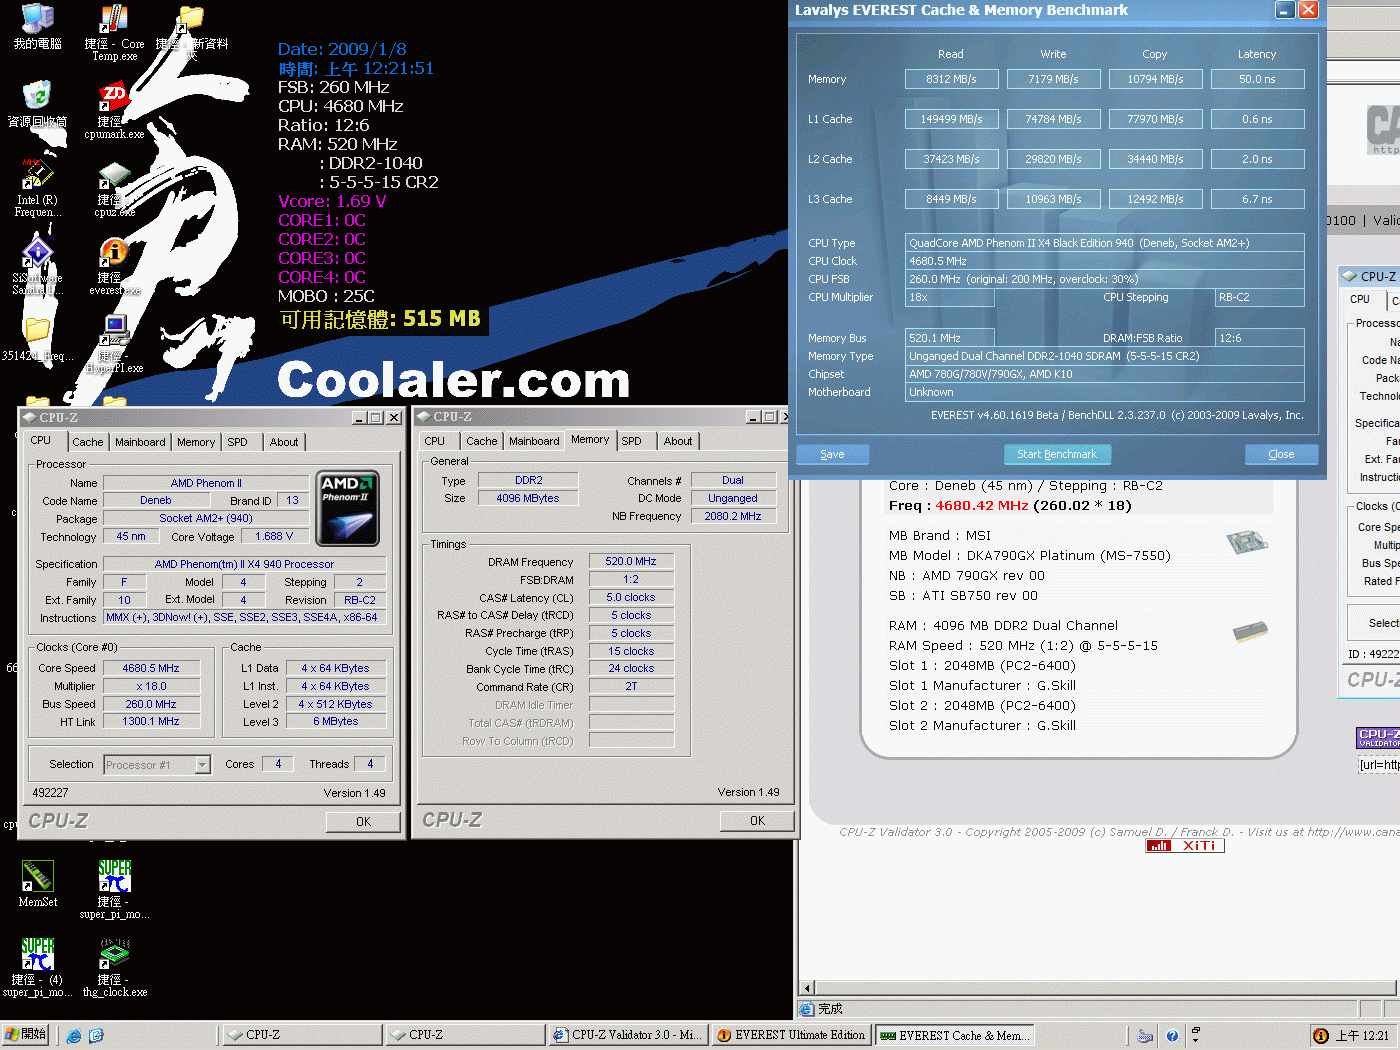Screen dimensions: 1400x1050
Task: Open the 351424_Freq folder icon
Action: click(x=37, y=338)
